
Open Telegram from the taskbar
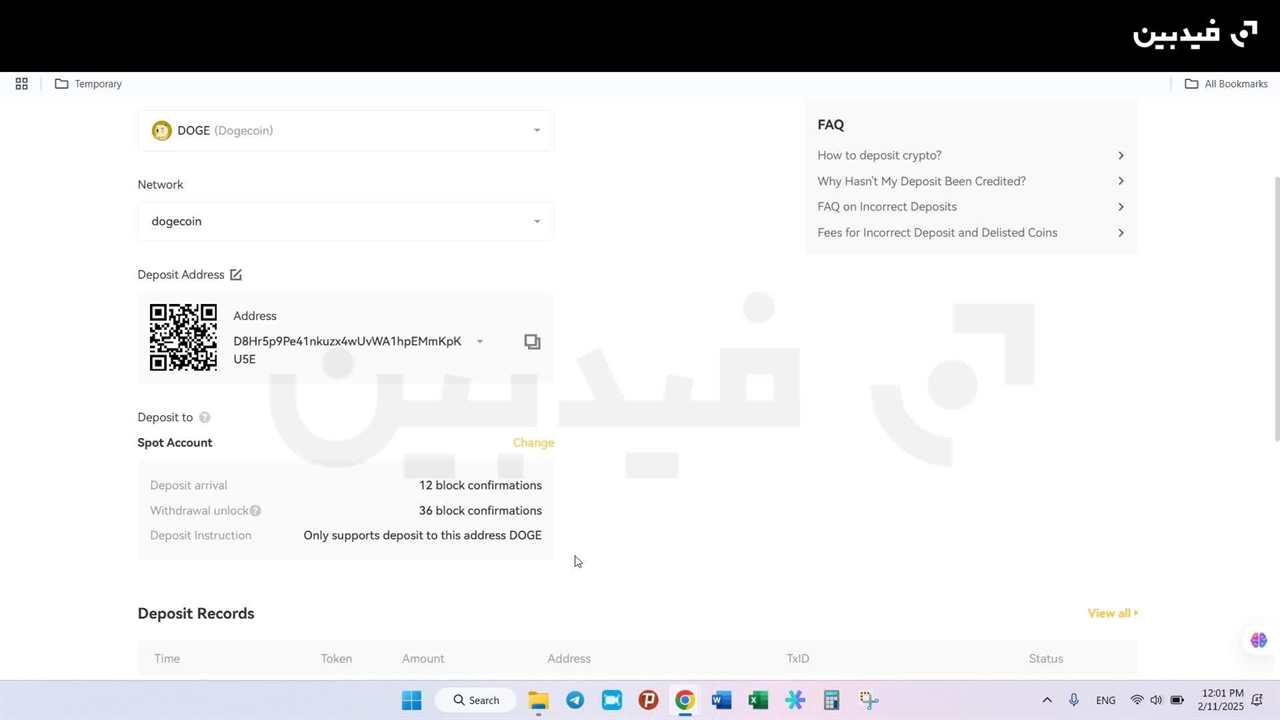coord(575,700)
